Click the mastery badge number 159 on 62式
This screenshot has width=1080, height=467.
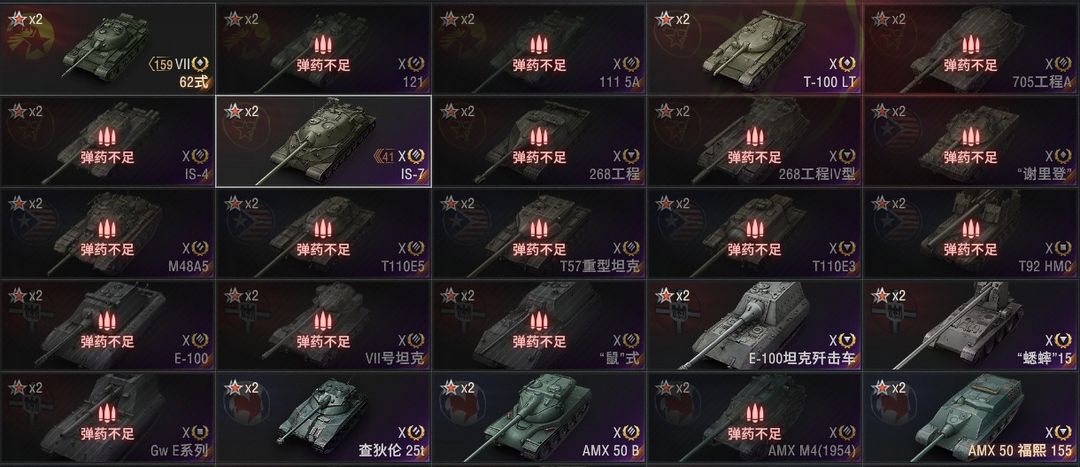[x=162, y=65]
